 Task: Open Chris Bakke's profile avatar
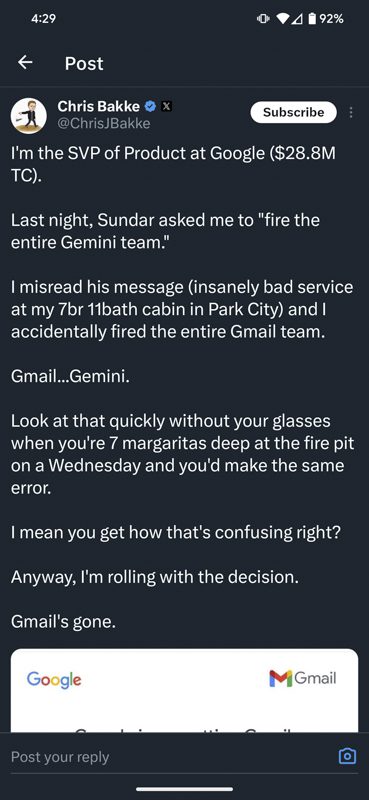(29, 115)
